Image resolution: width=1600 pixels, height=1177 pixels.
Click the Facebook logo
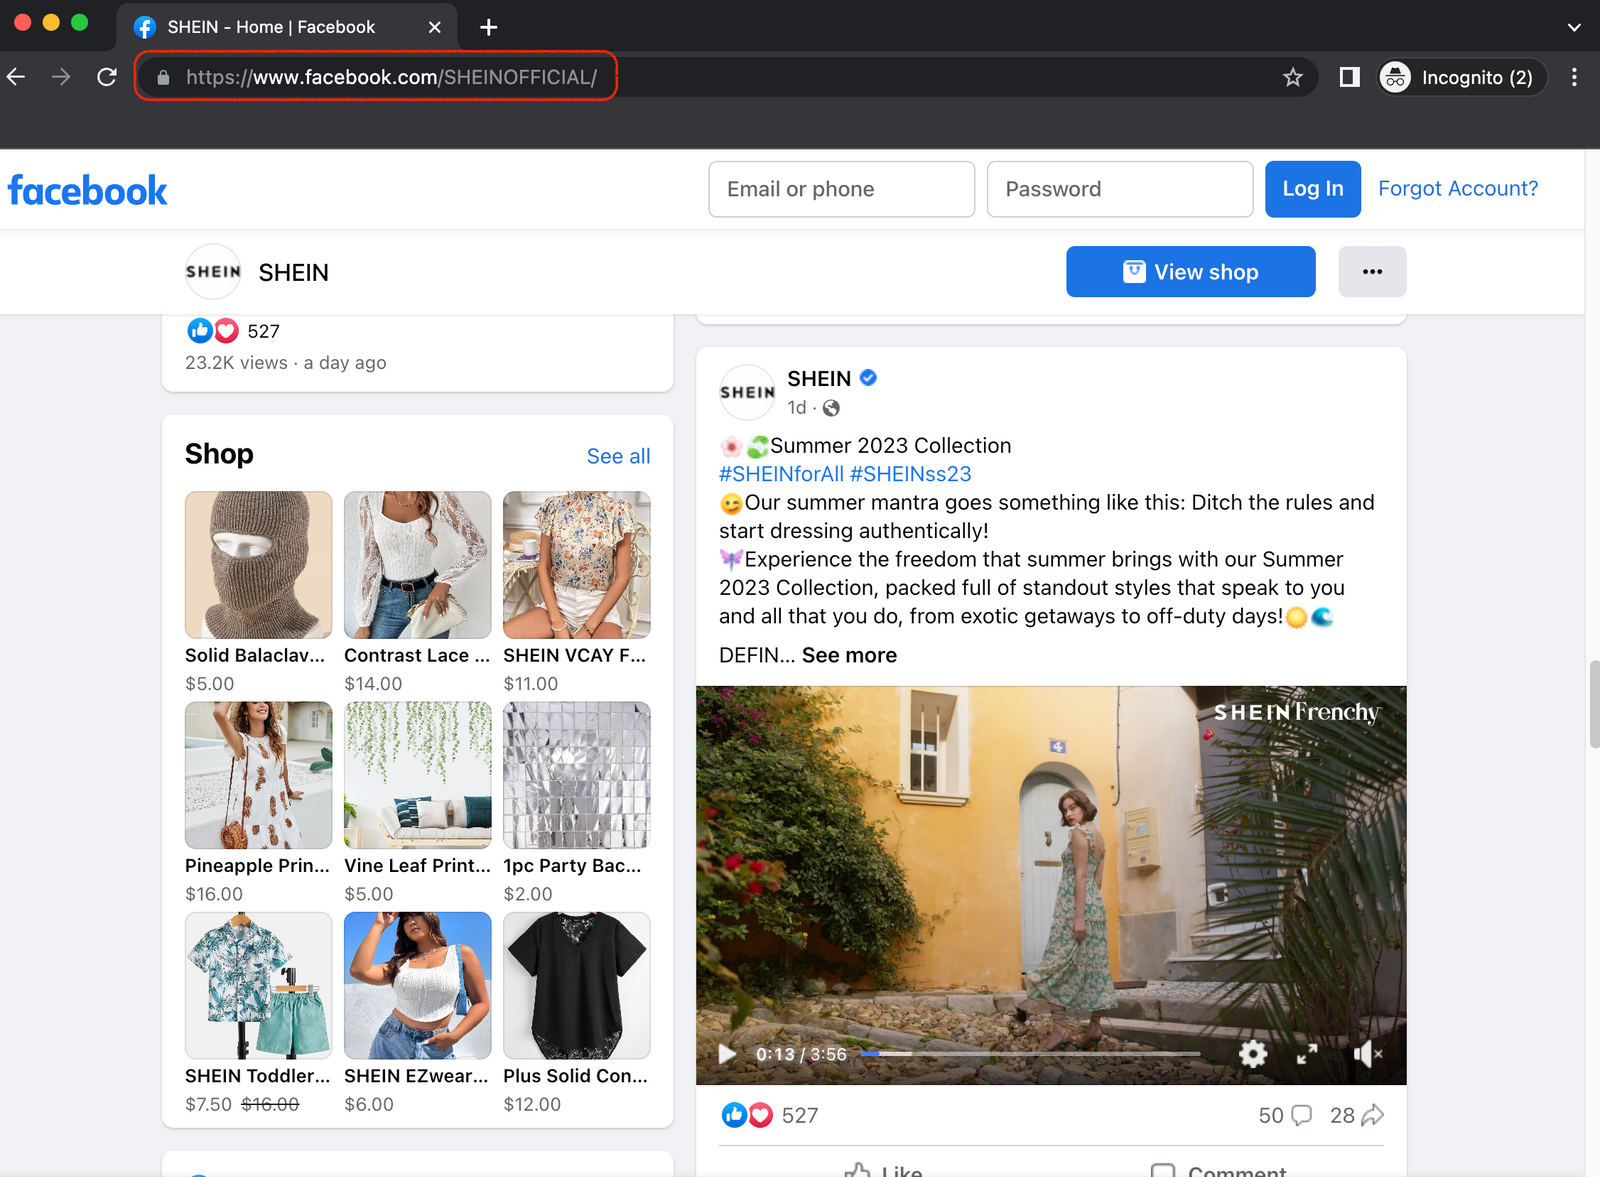click(87, 190)
